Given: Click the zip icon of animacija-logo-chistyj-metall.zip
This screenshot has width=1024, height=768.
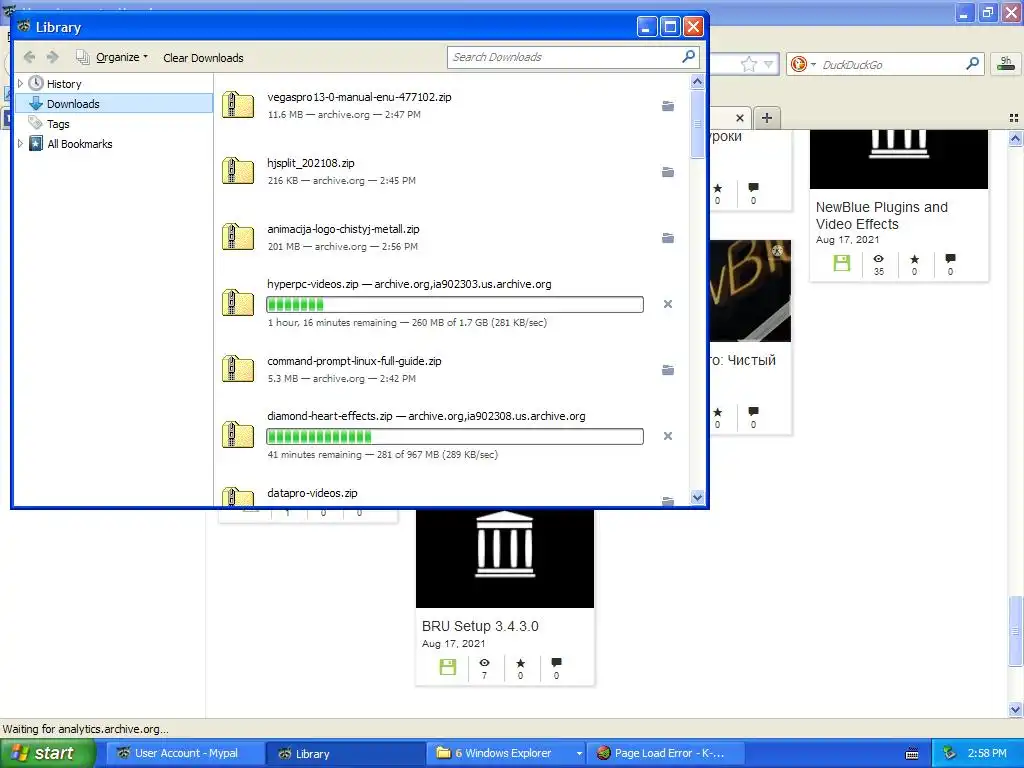Looking at the screenshot, I should 238,237.
